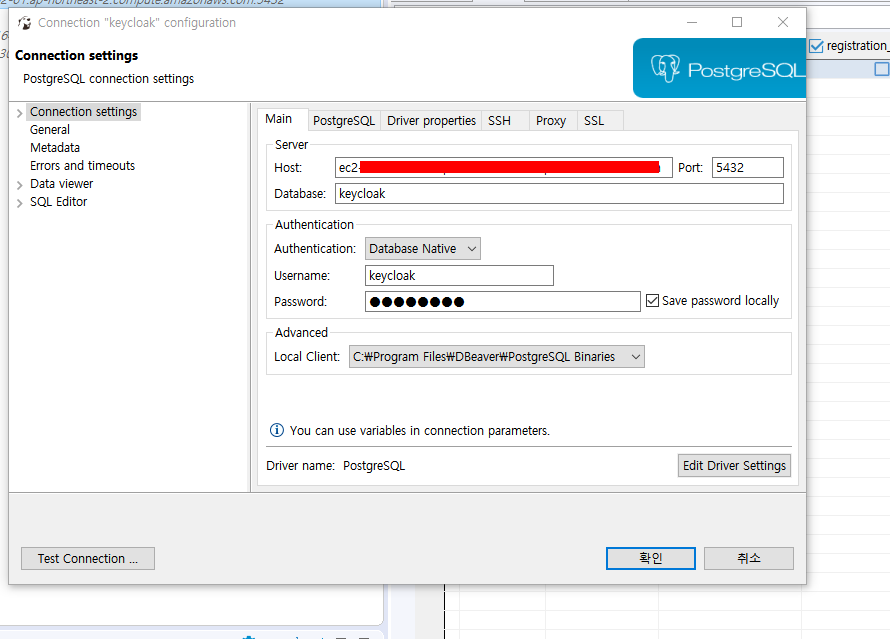Image resolution: width=890 pixels, height=639 pixels.
Task: Click the Test Connection button
Action: [x=88, y=558]
